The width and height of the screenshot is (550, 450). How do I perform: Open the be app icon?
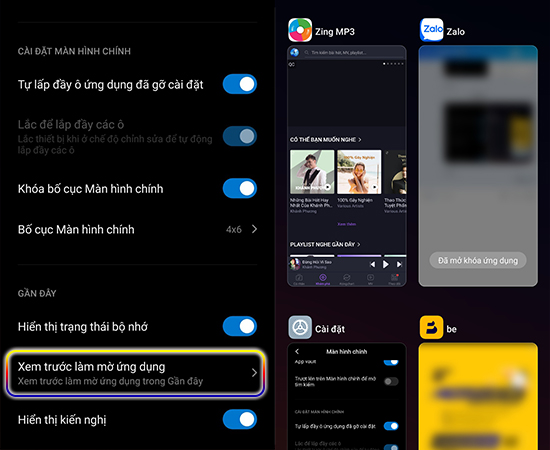coord(431,327)
